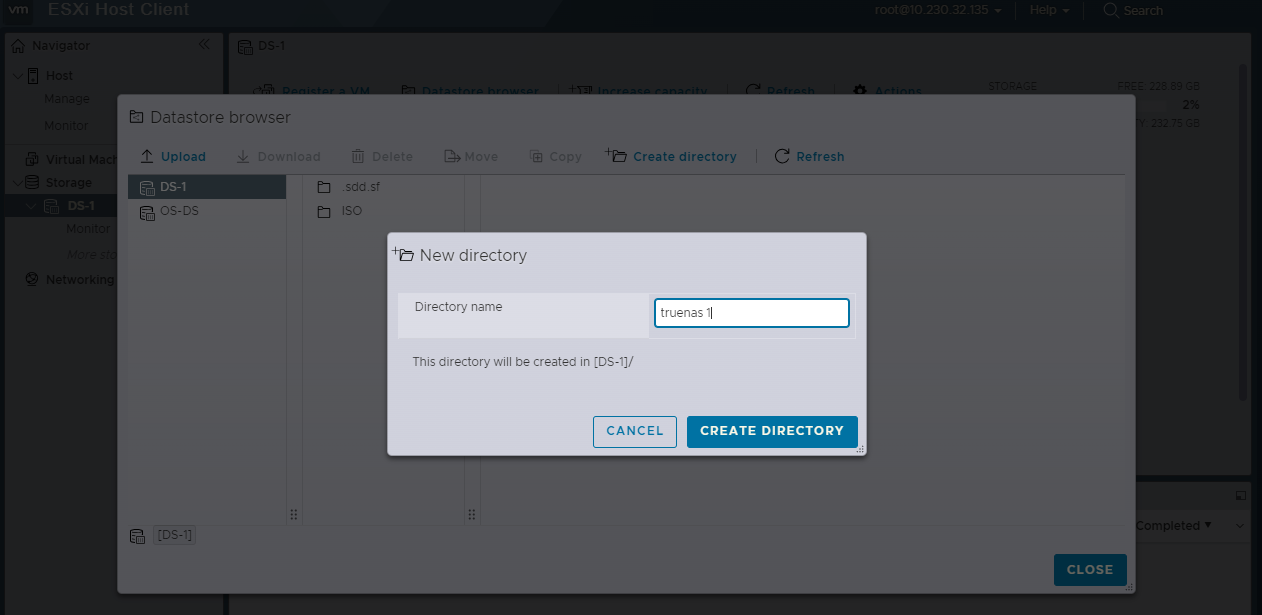The width and height of the screenshot is (1262, 615).
Task: Select Manage under Host in Navigator
Action: (66, 99)
